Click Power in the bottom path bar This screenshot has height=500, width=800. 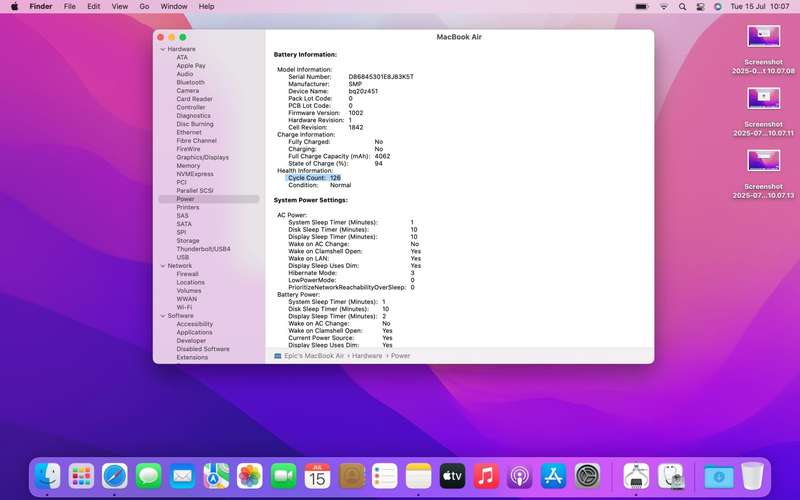tap(401, 356)
